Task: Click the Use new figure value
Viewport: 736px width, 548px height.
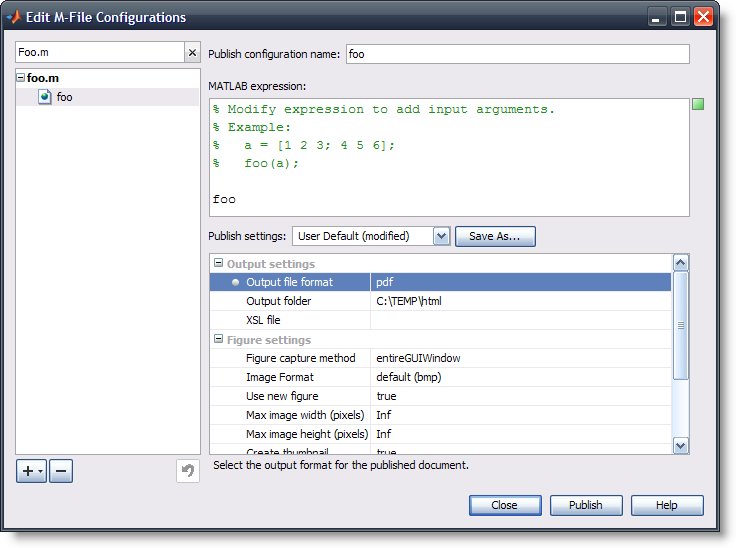Action: point(520,396)
